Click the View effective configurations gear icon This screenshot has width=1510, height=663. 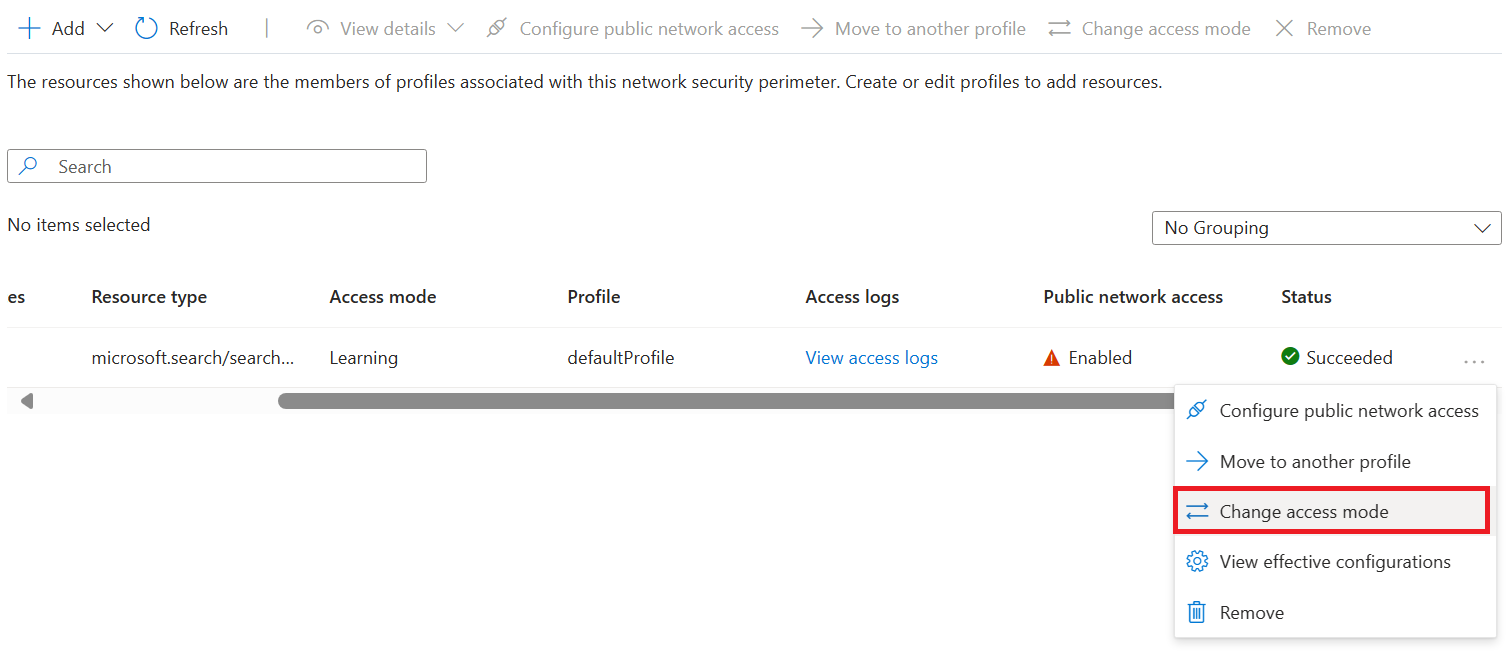coord(1197,561)
